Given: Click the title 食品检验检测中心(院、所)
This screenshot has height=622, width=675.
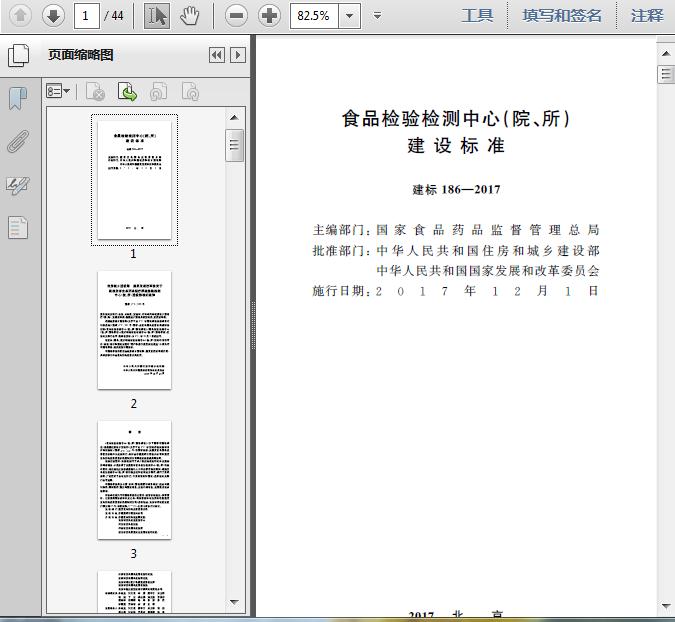Looking at the screenshot, I should pyautogui.click(x=455, y=119).
